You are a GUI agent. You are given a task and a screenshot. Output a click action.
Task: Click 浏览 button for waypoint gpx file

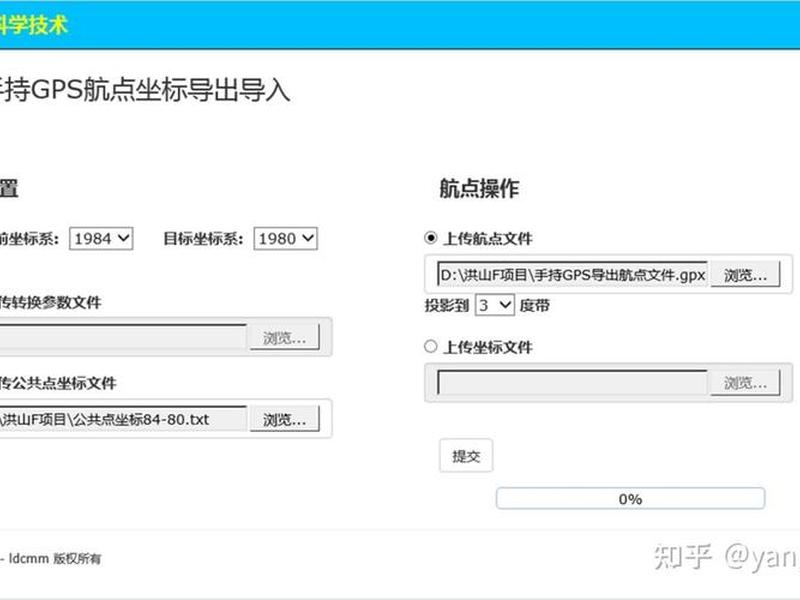pos(745,275)
